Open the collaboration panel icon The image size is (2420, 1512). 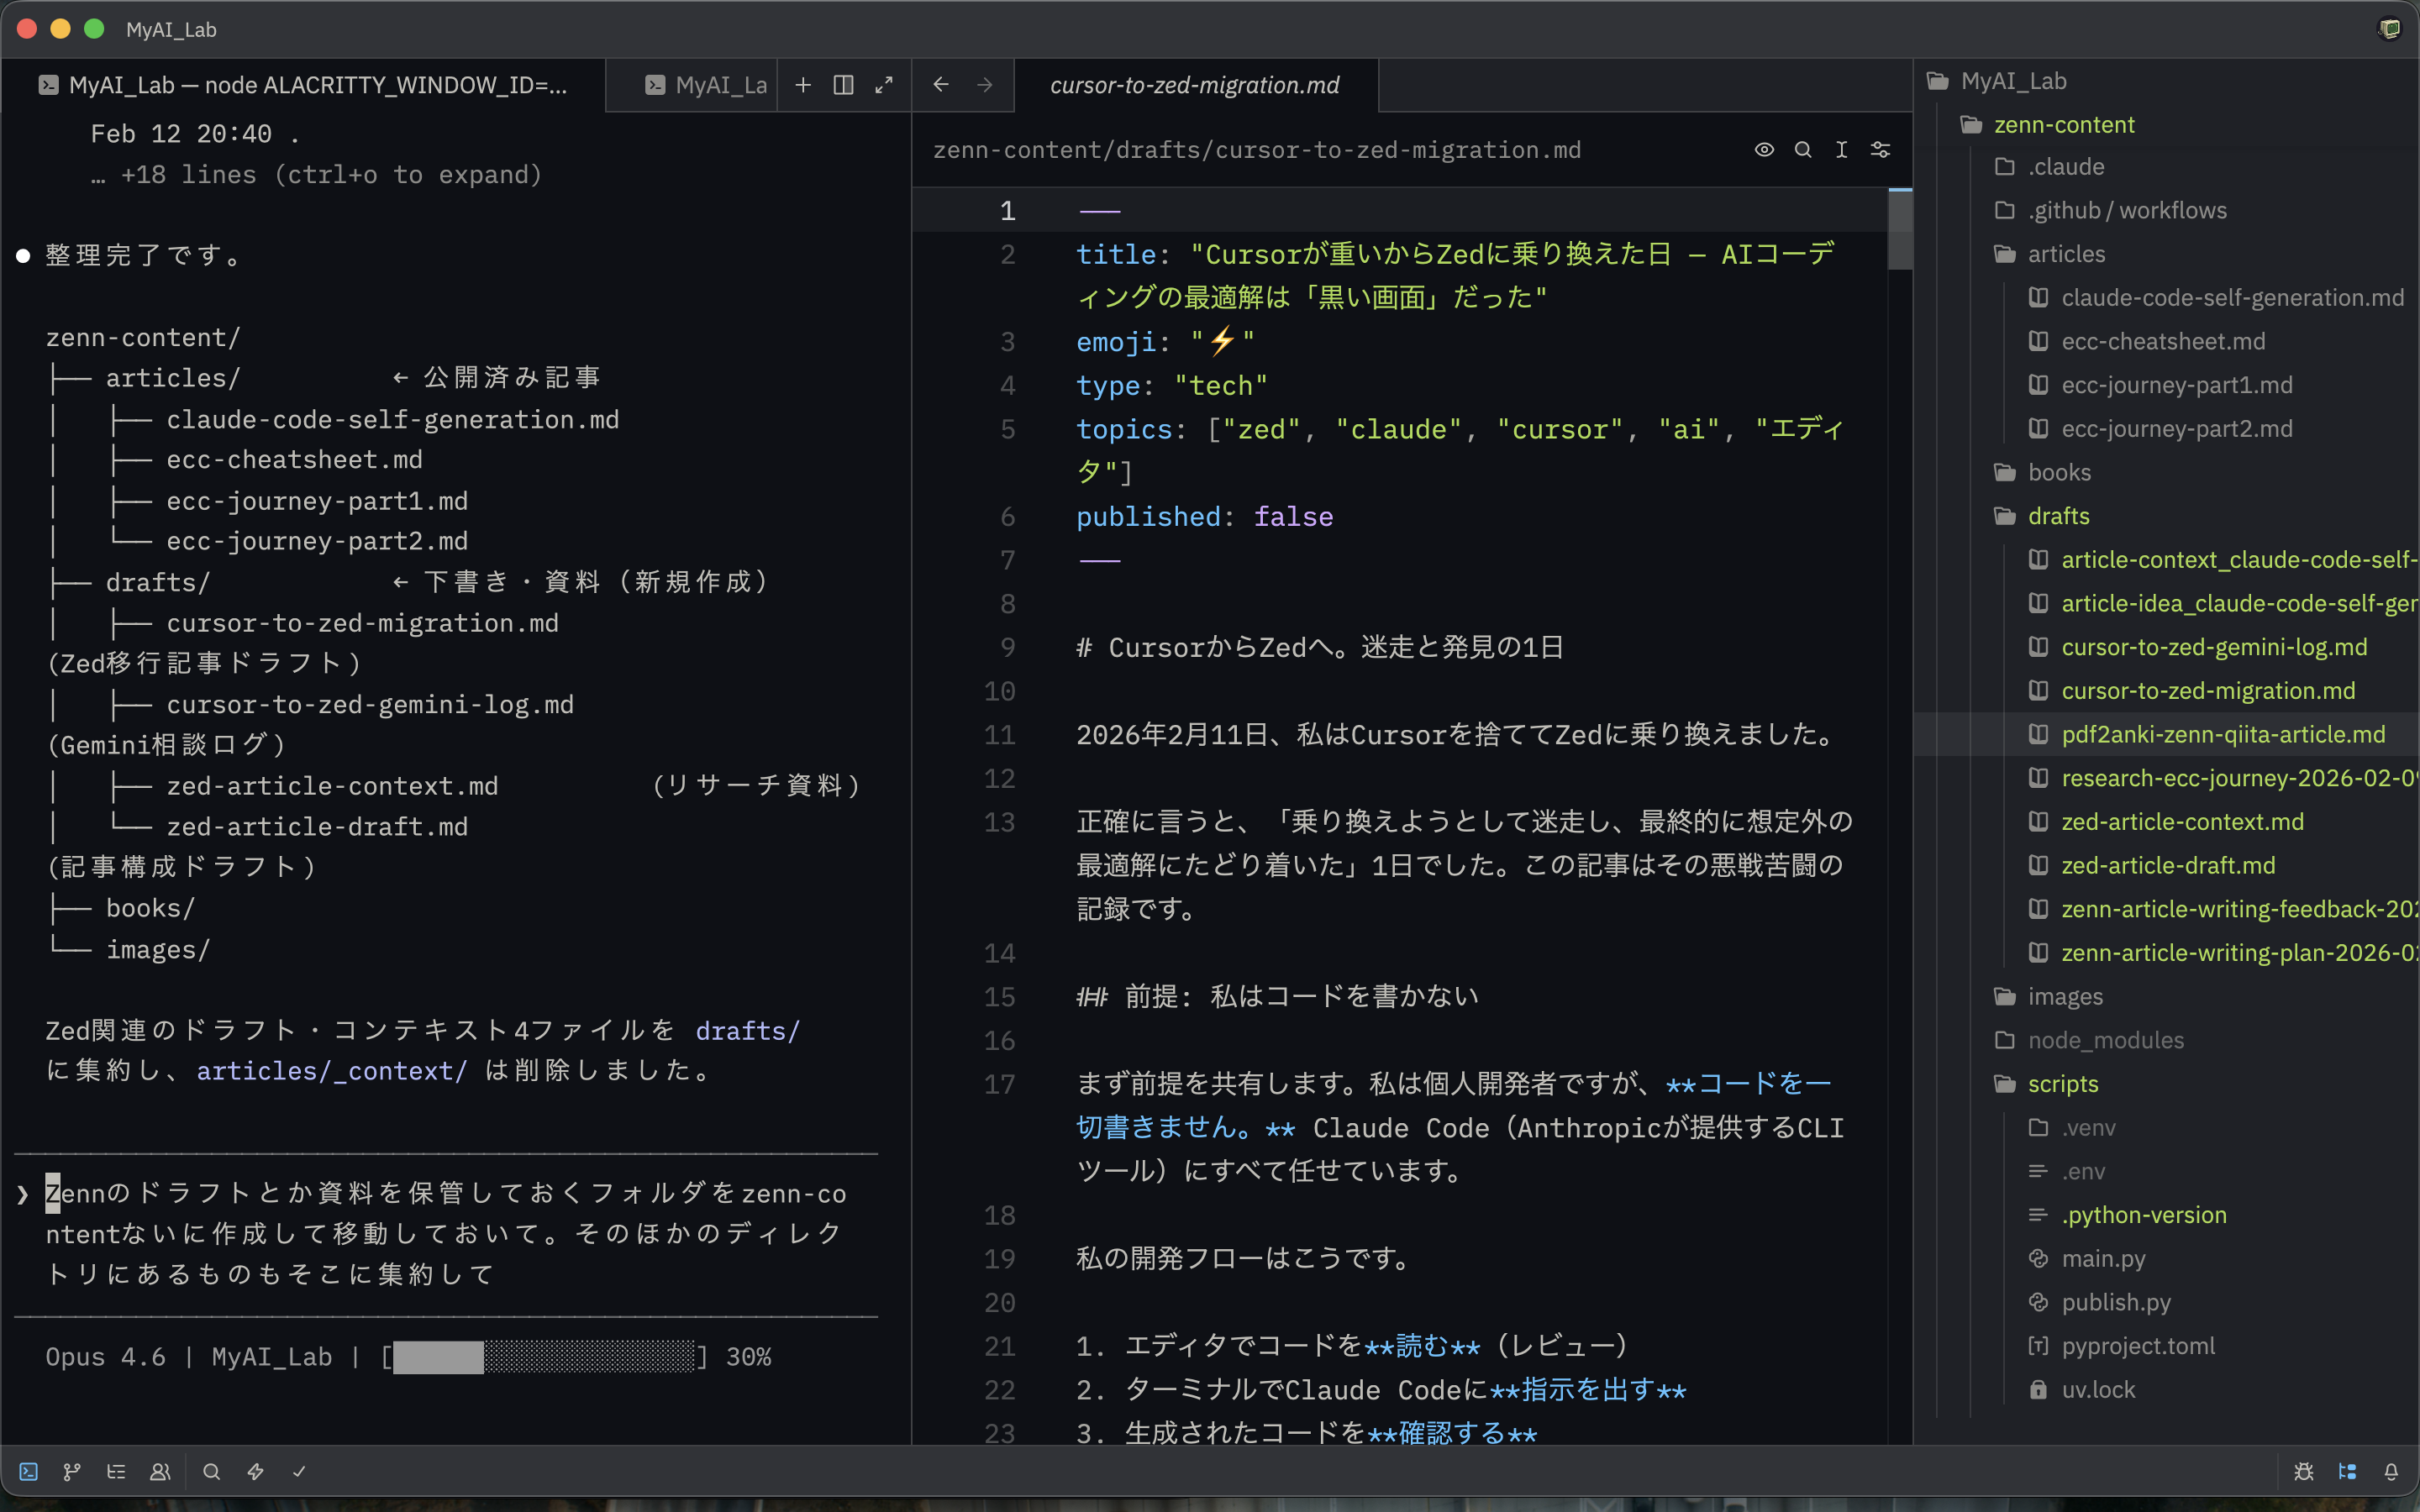(x=160, y=1471)
